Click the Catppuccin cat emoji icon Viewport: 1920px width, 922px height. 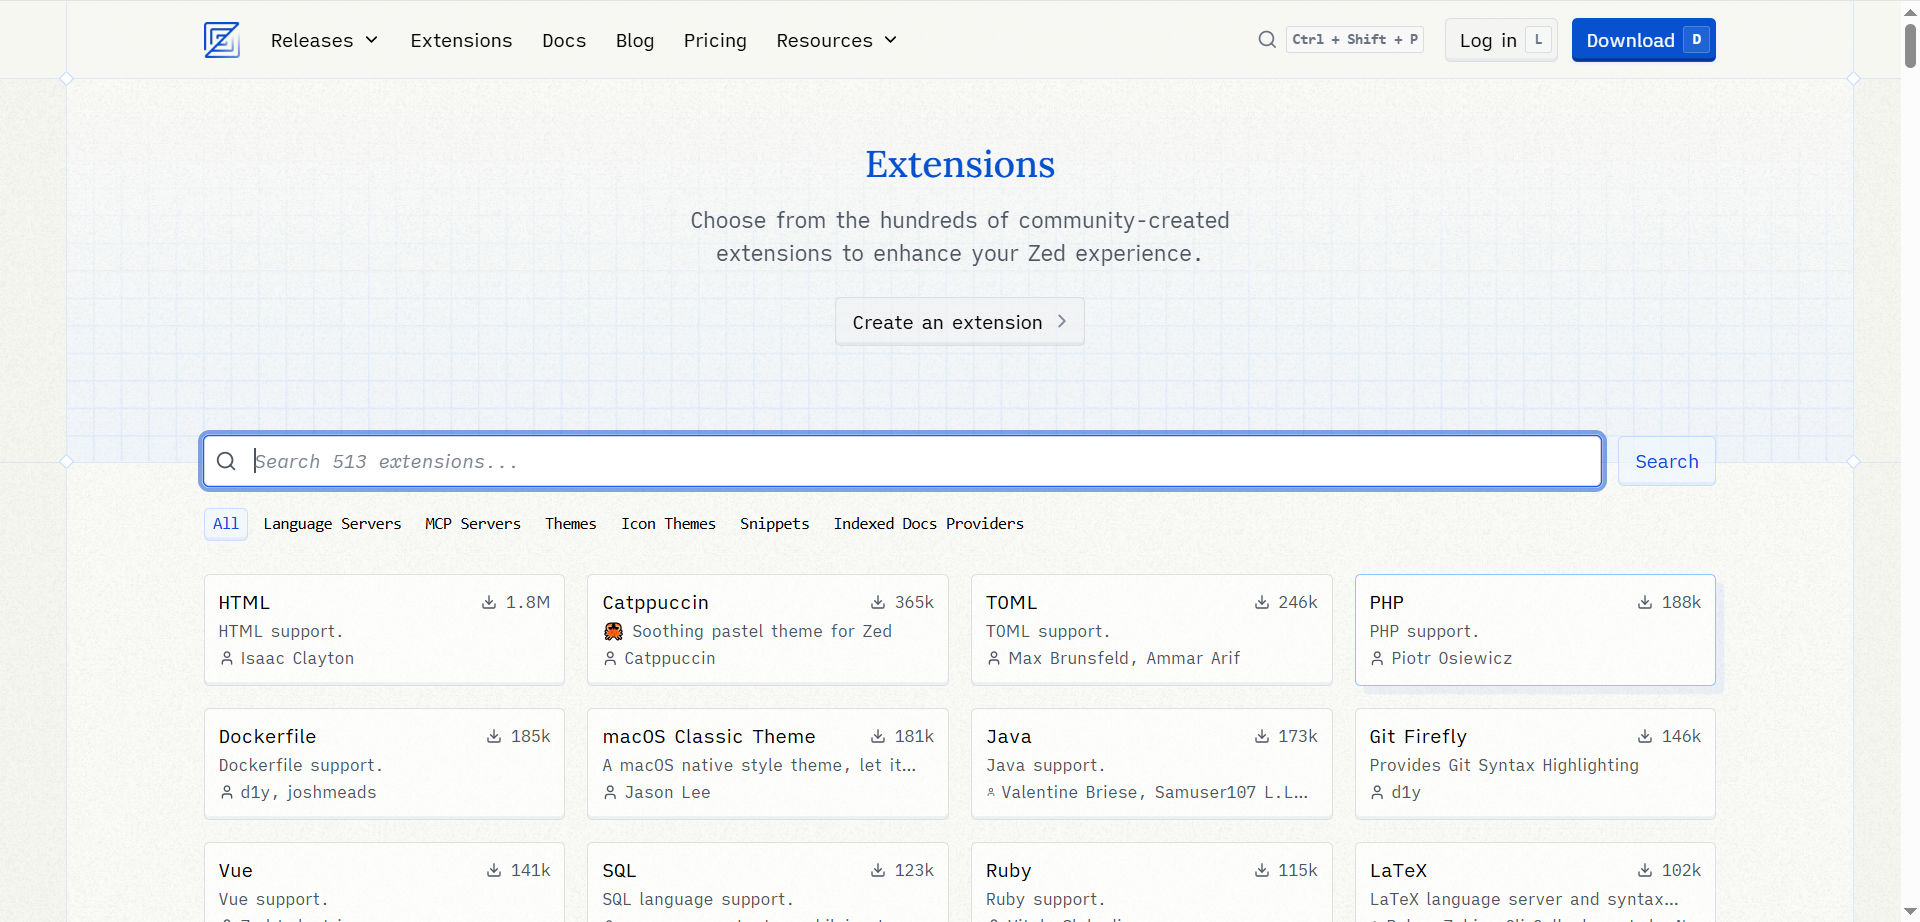(614, 631)
